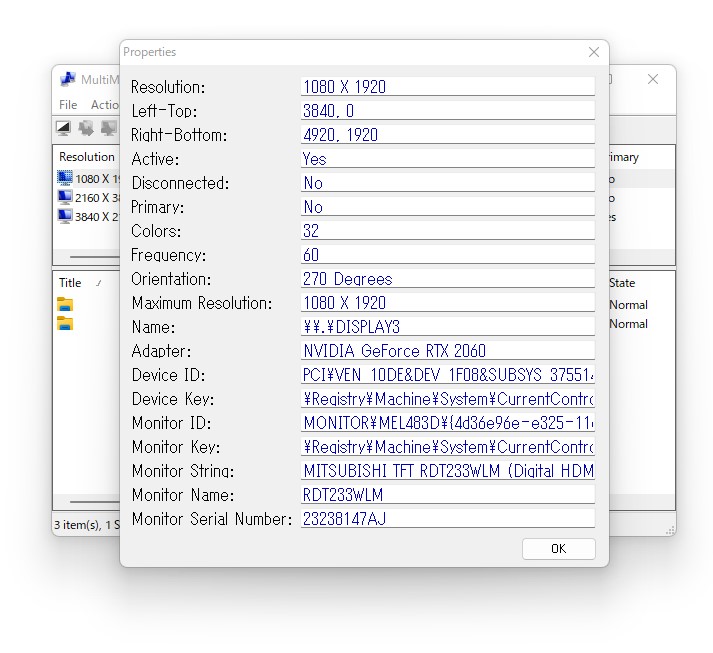
Task: Click the 'Orientation:' label text
Action: coord(171,279)
